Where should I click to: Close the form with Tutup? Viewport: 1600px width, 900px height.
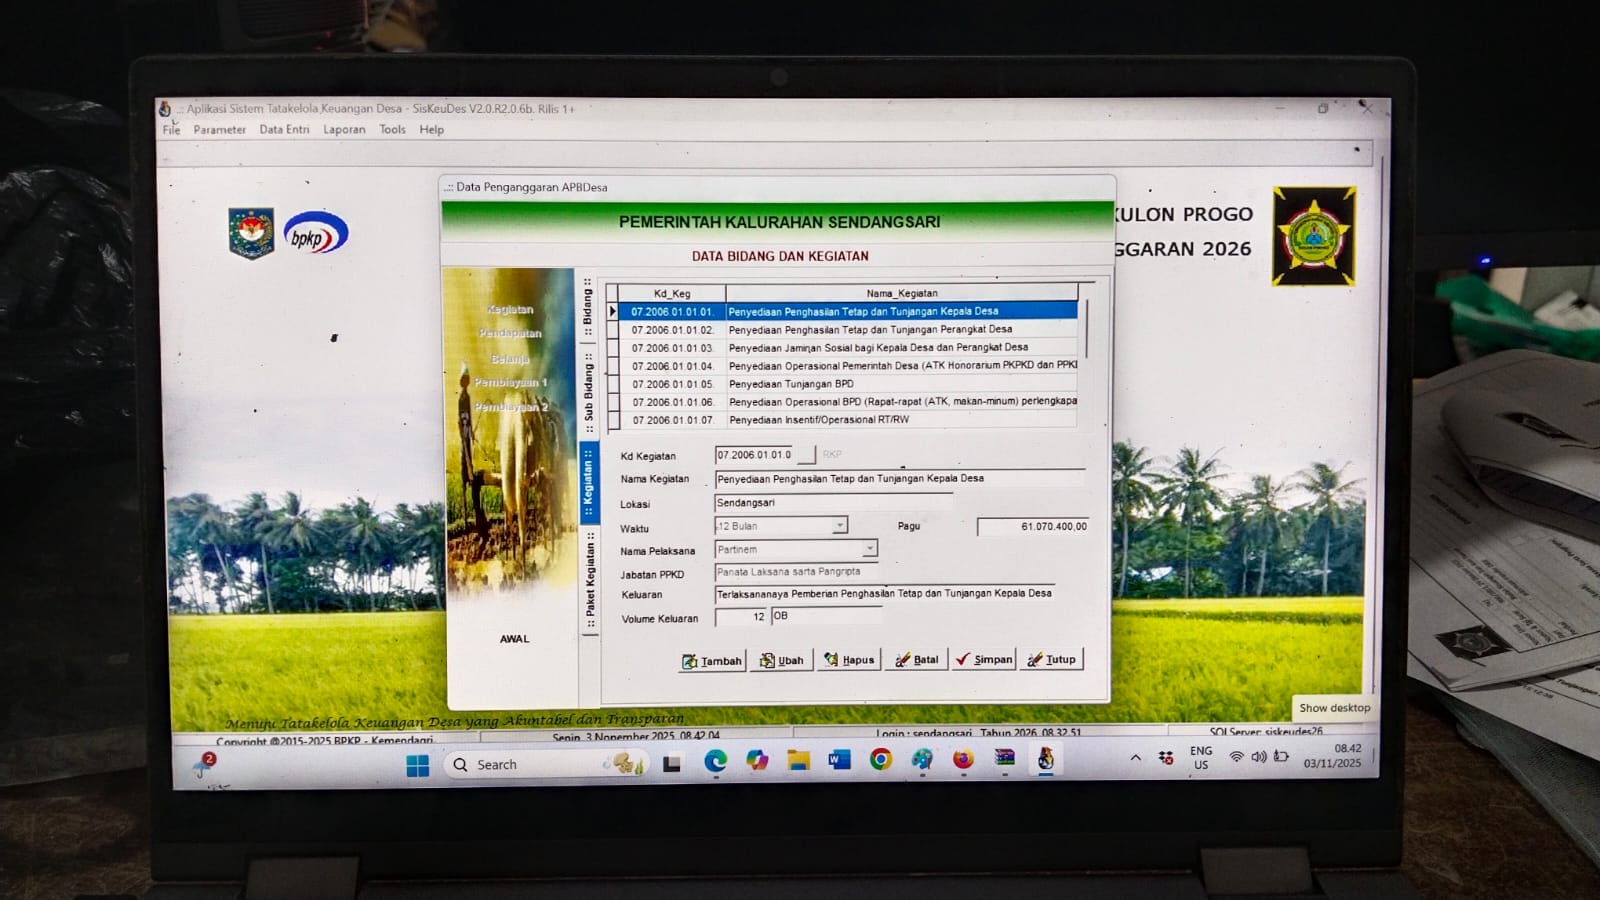(1051, 660)
